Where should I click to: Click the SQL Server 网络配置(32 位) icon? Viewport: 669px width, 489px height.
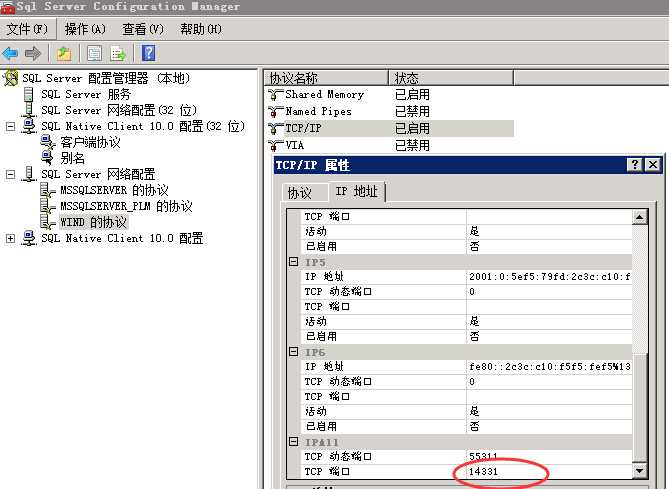[29, 110]
